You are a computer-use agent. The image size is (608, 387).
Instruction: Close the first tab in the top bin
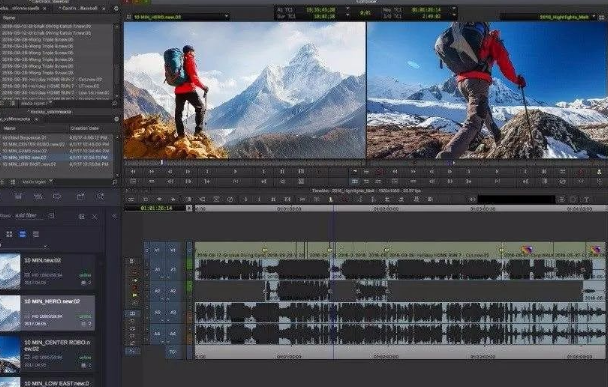pyautogui.click(x=45, y=8)
